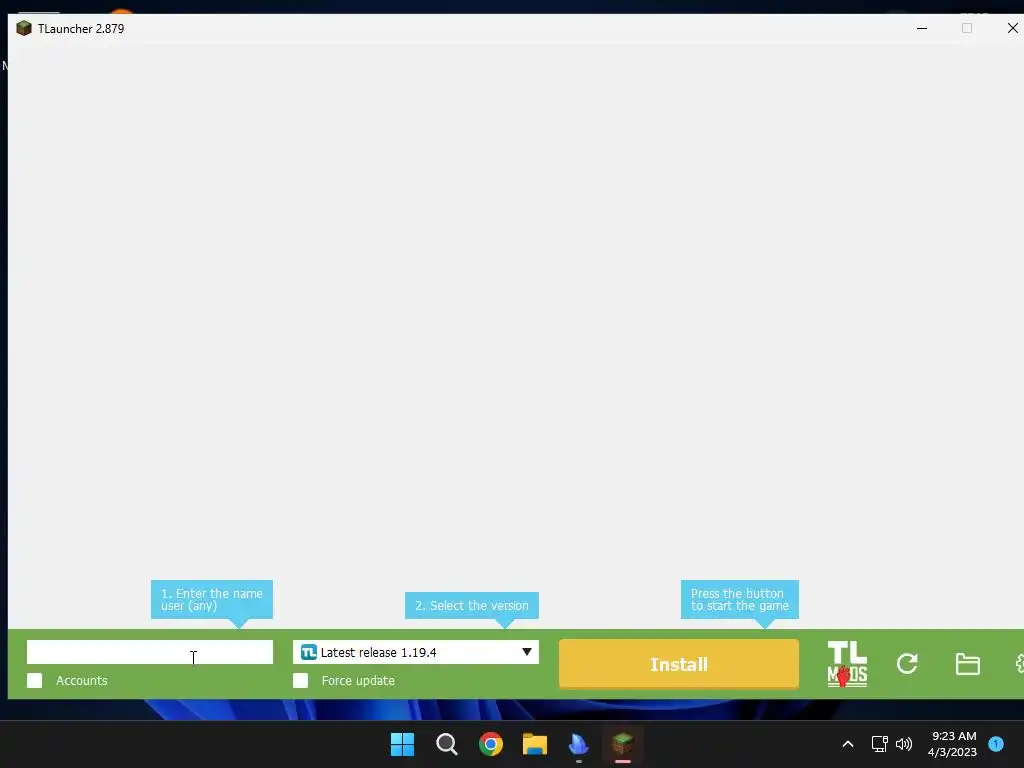Open File Explorer from taskbar
1024x768 pixels.
tap(535, 744)
